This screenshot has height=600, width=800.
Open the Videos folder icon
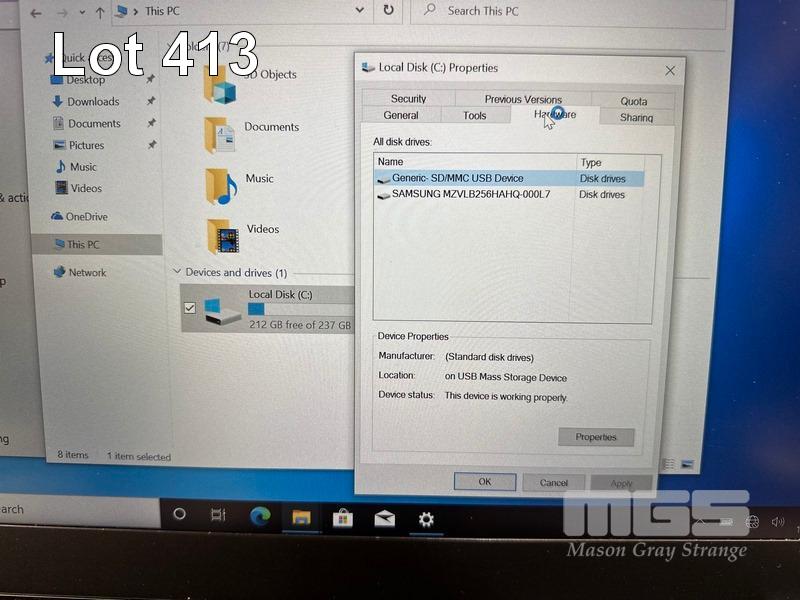[x=222, y=235]
